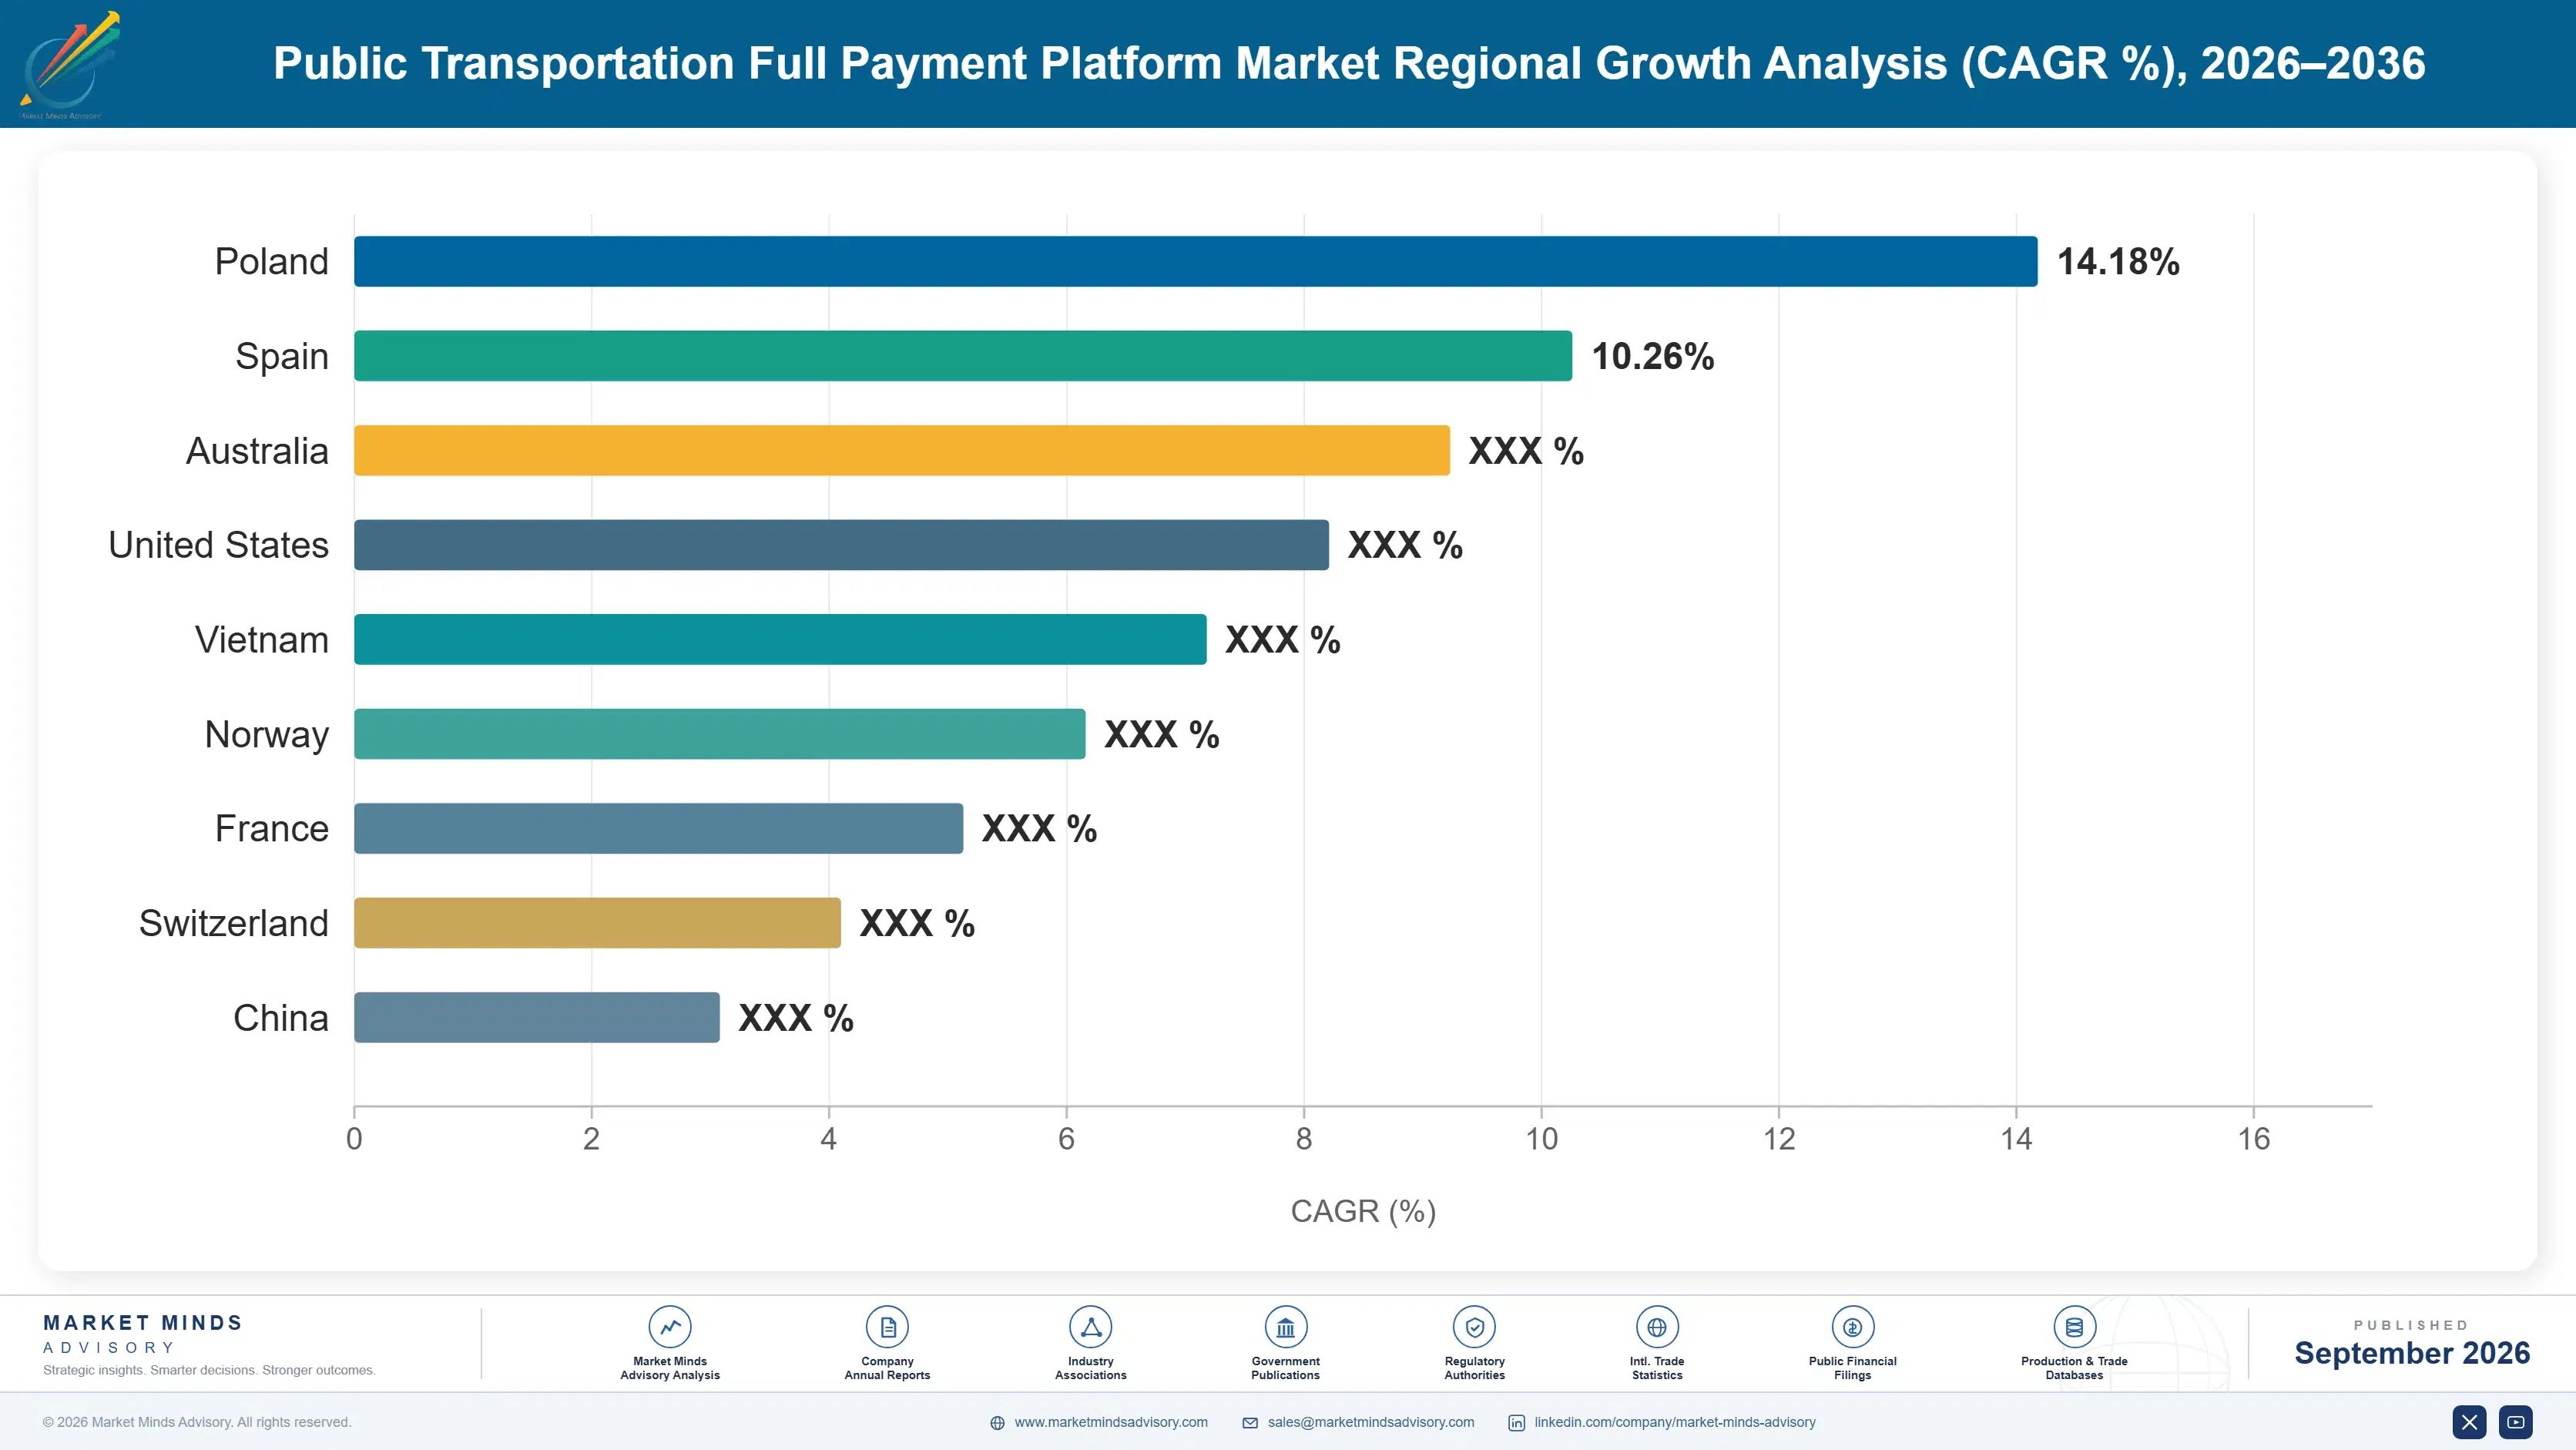Click the United States country label
The height and width of the screenshot is (1450, 2576).
click(218, 545)
